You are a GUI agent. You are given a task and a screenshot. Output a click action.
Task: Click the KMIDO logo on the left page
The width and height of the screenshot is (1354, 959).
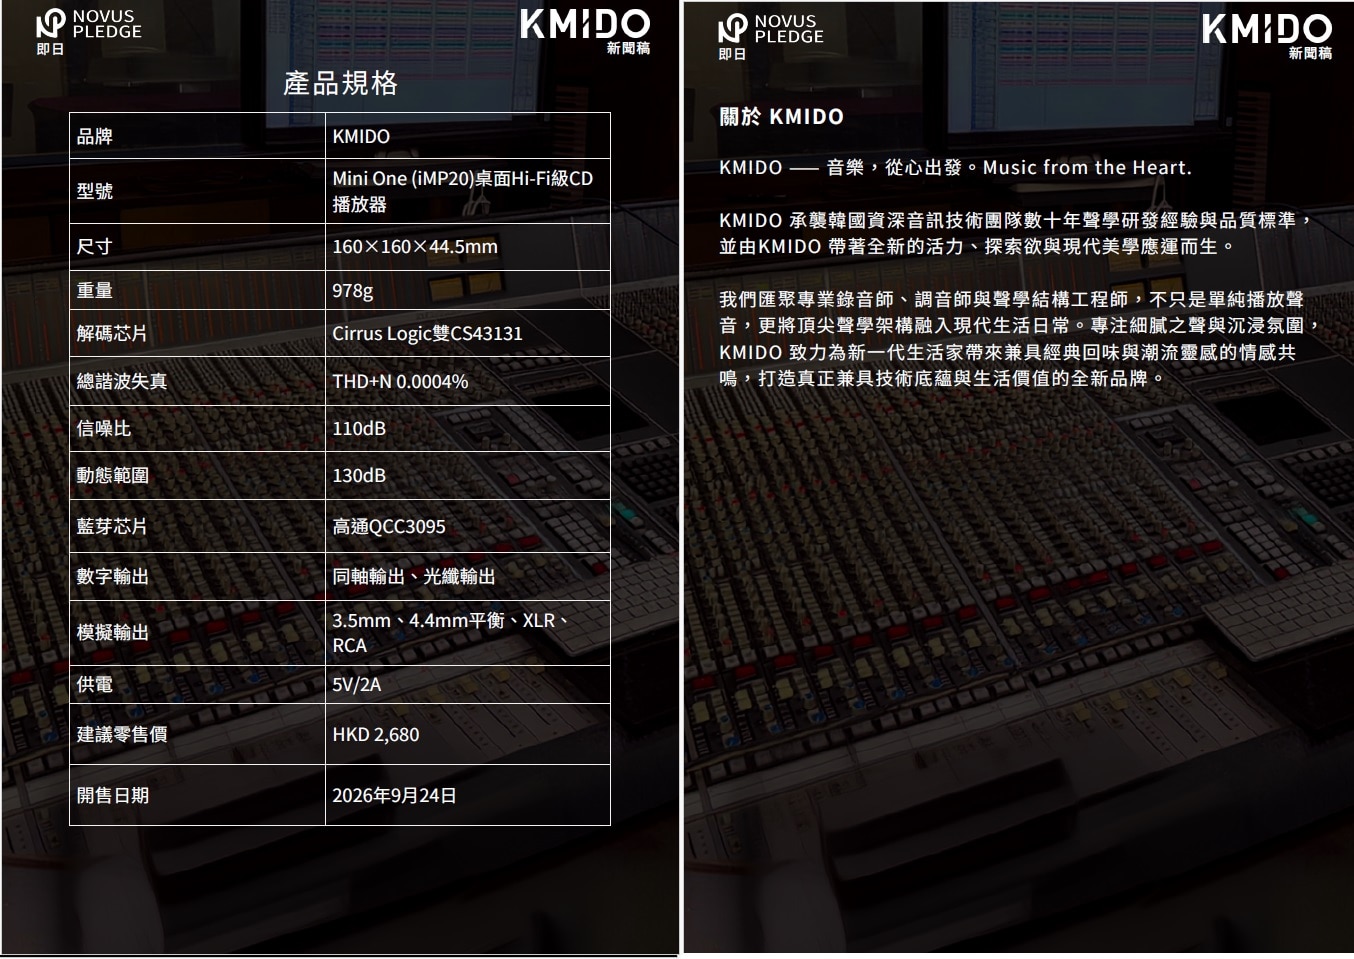point(585,24)
